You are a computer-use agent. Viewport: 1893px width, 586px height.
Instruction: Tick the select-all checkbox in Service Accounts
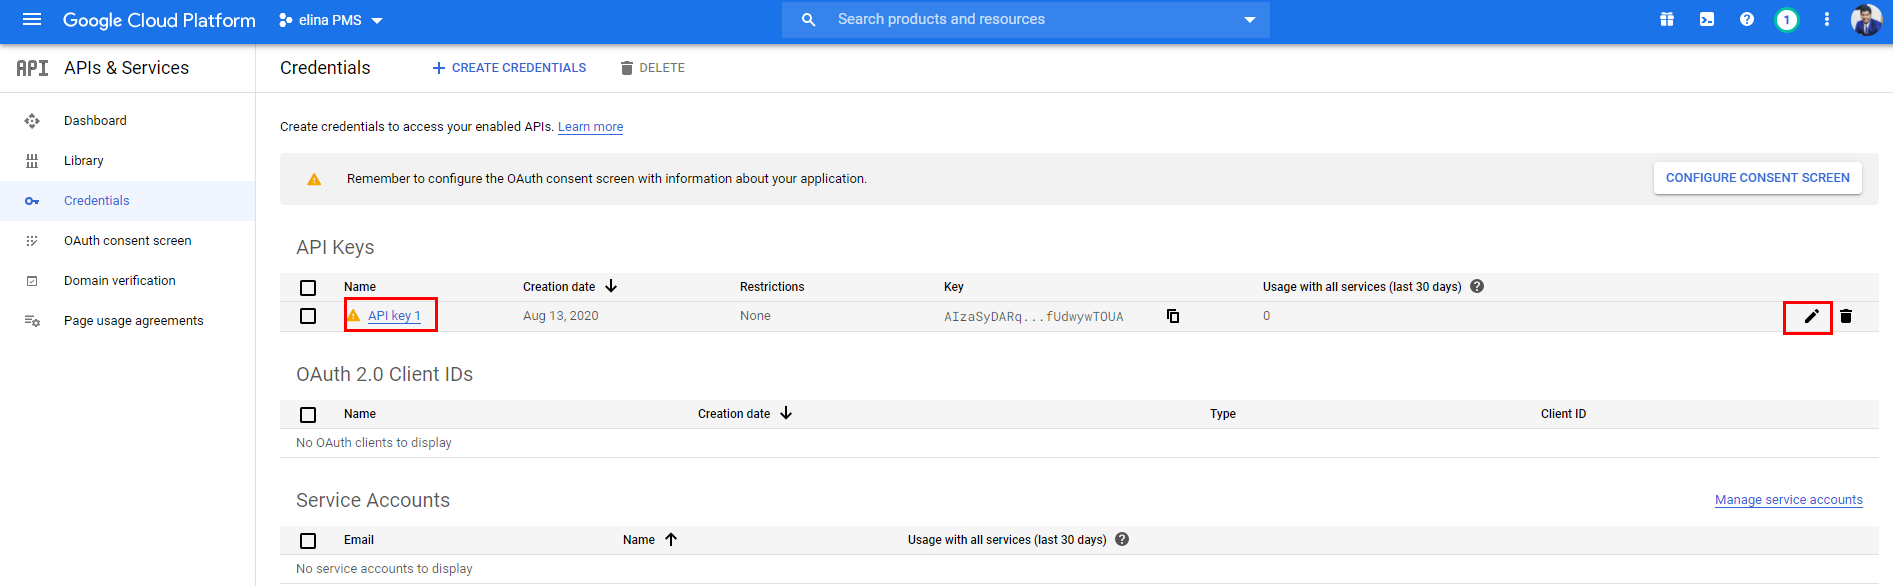pyautogui.click(x=308, y=541)
